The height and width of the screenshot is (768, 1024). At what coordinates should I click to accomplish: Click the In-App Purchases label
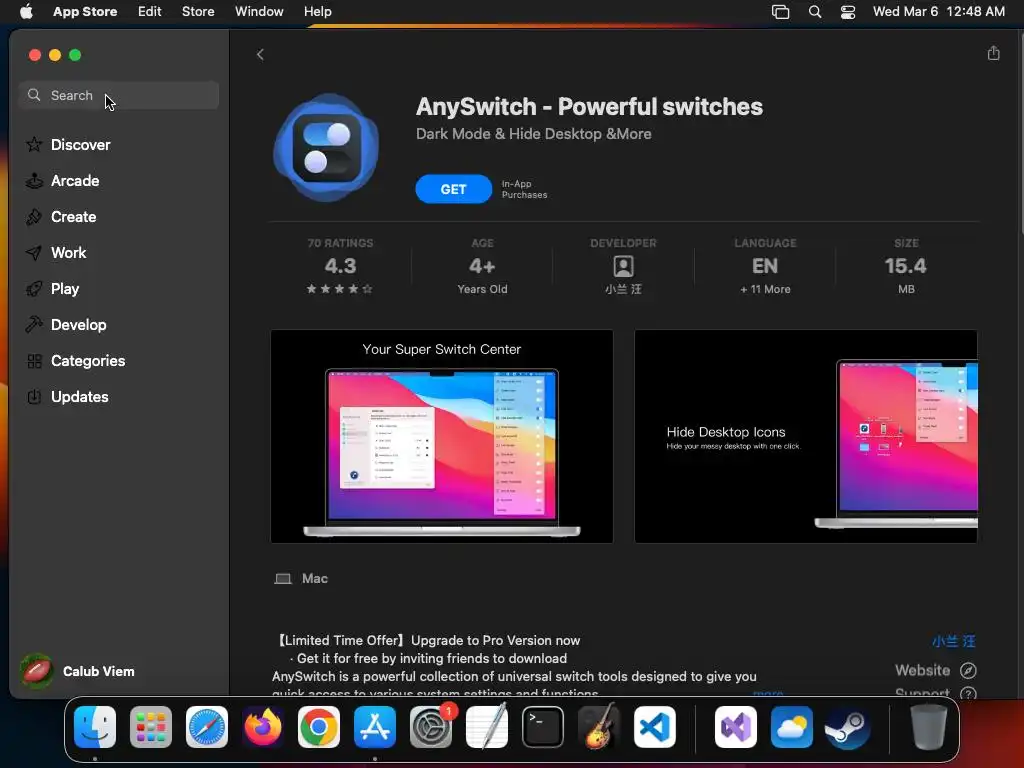click(x=524, y=189)
